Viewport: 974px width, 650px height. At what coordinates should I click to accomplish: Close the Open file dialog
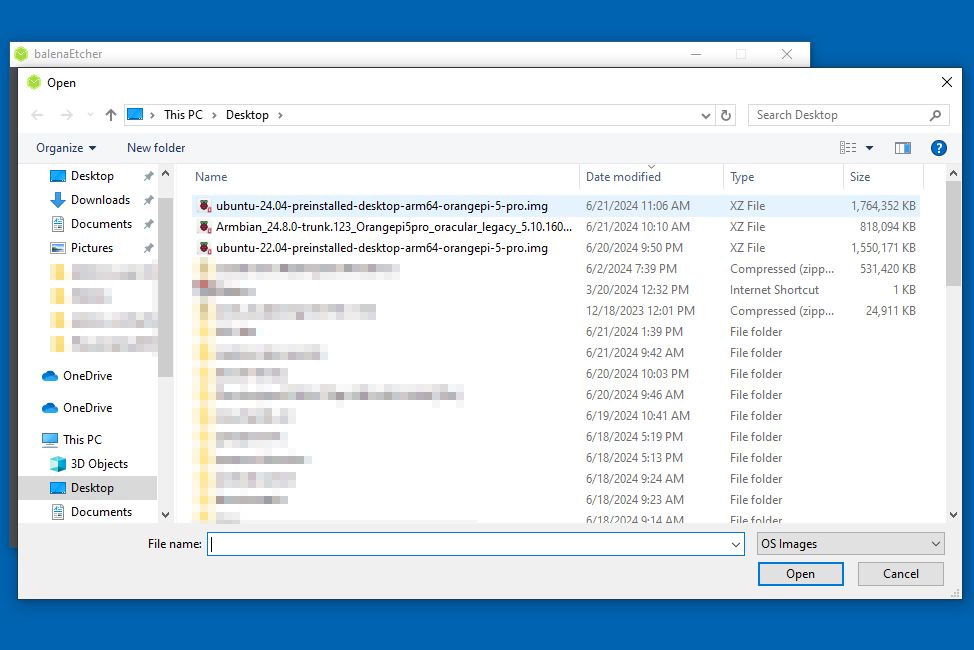(947, 82)
